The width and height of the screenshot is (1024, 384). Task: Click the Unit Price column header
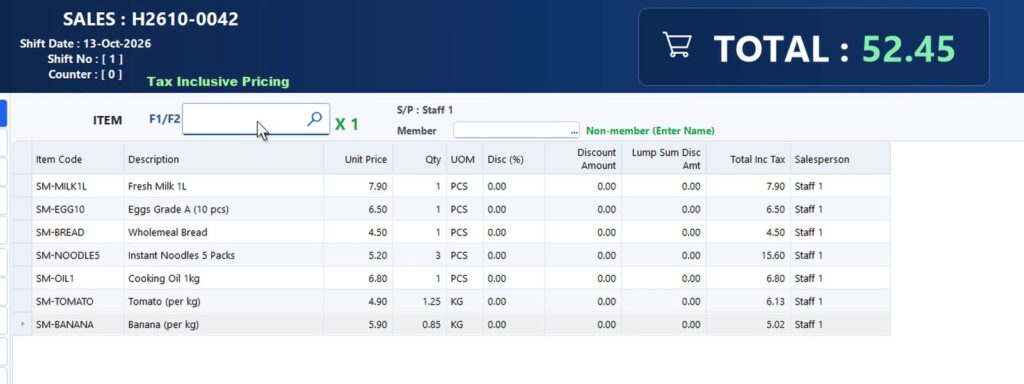(x=358, y=159)
